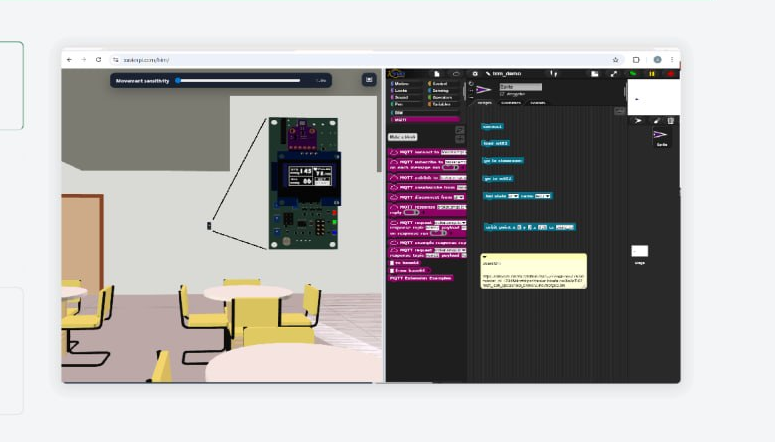Edit the sprite name field
This screenshot has height=442, width=775.
point(520,87)
